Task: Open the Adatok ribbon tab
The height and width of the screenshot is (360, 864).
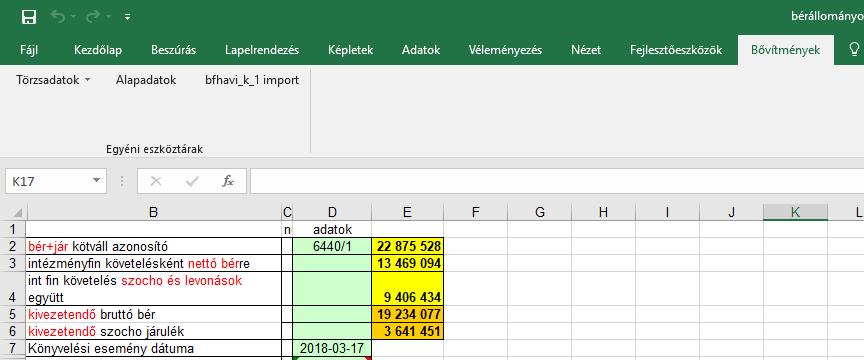Action: 421,50
